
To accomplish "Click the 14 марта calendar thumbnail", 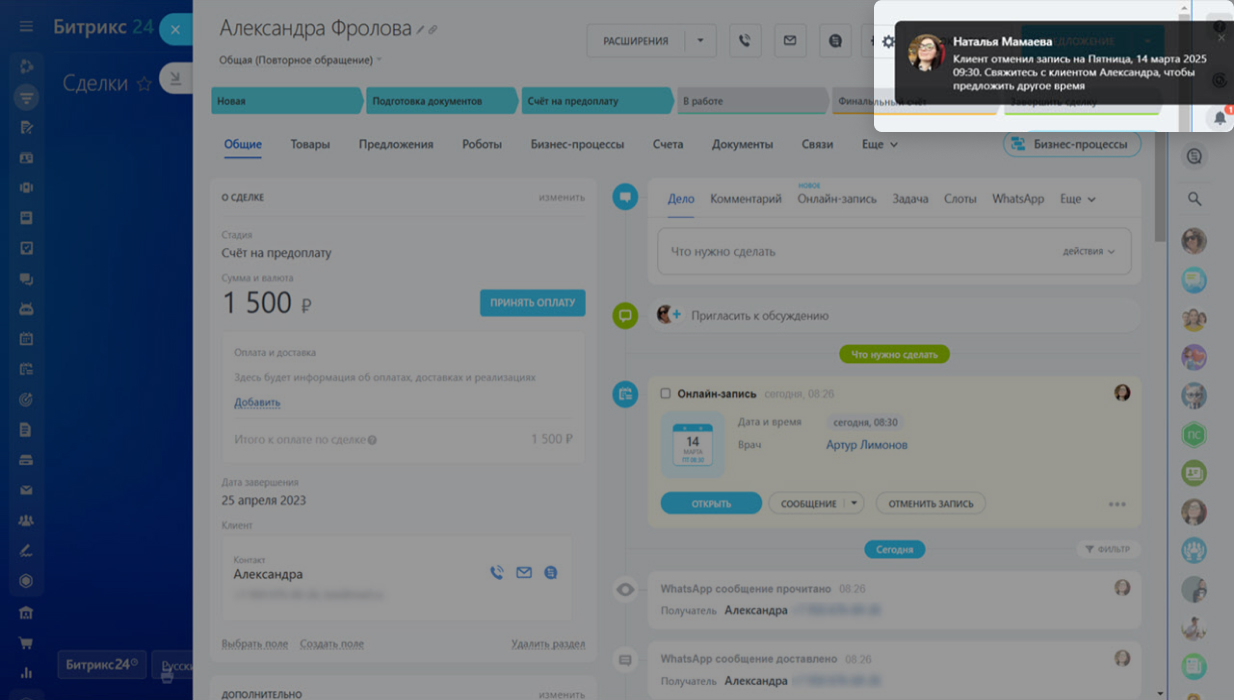I will click(x=692, y=444).
